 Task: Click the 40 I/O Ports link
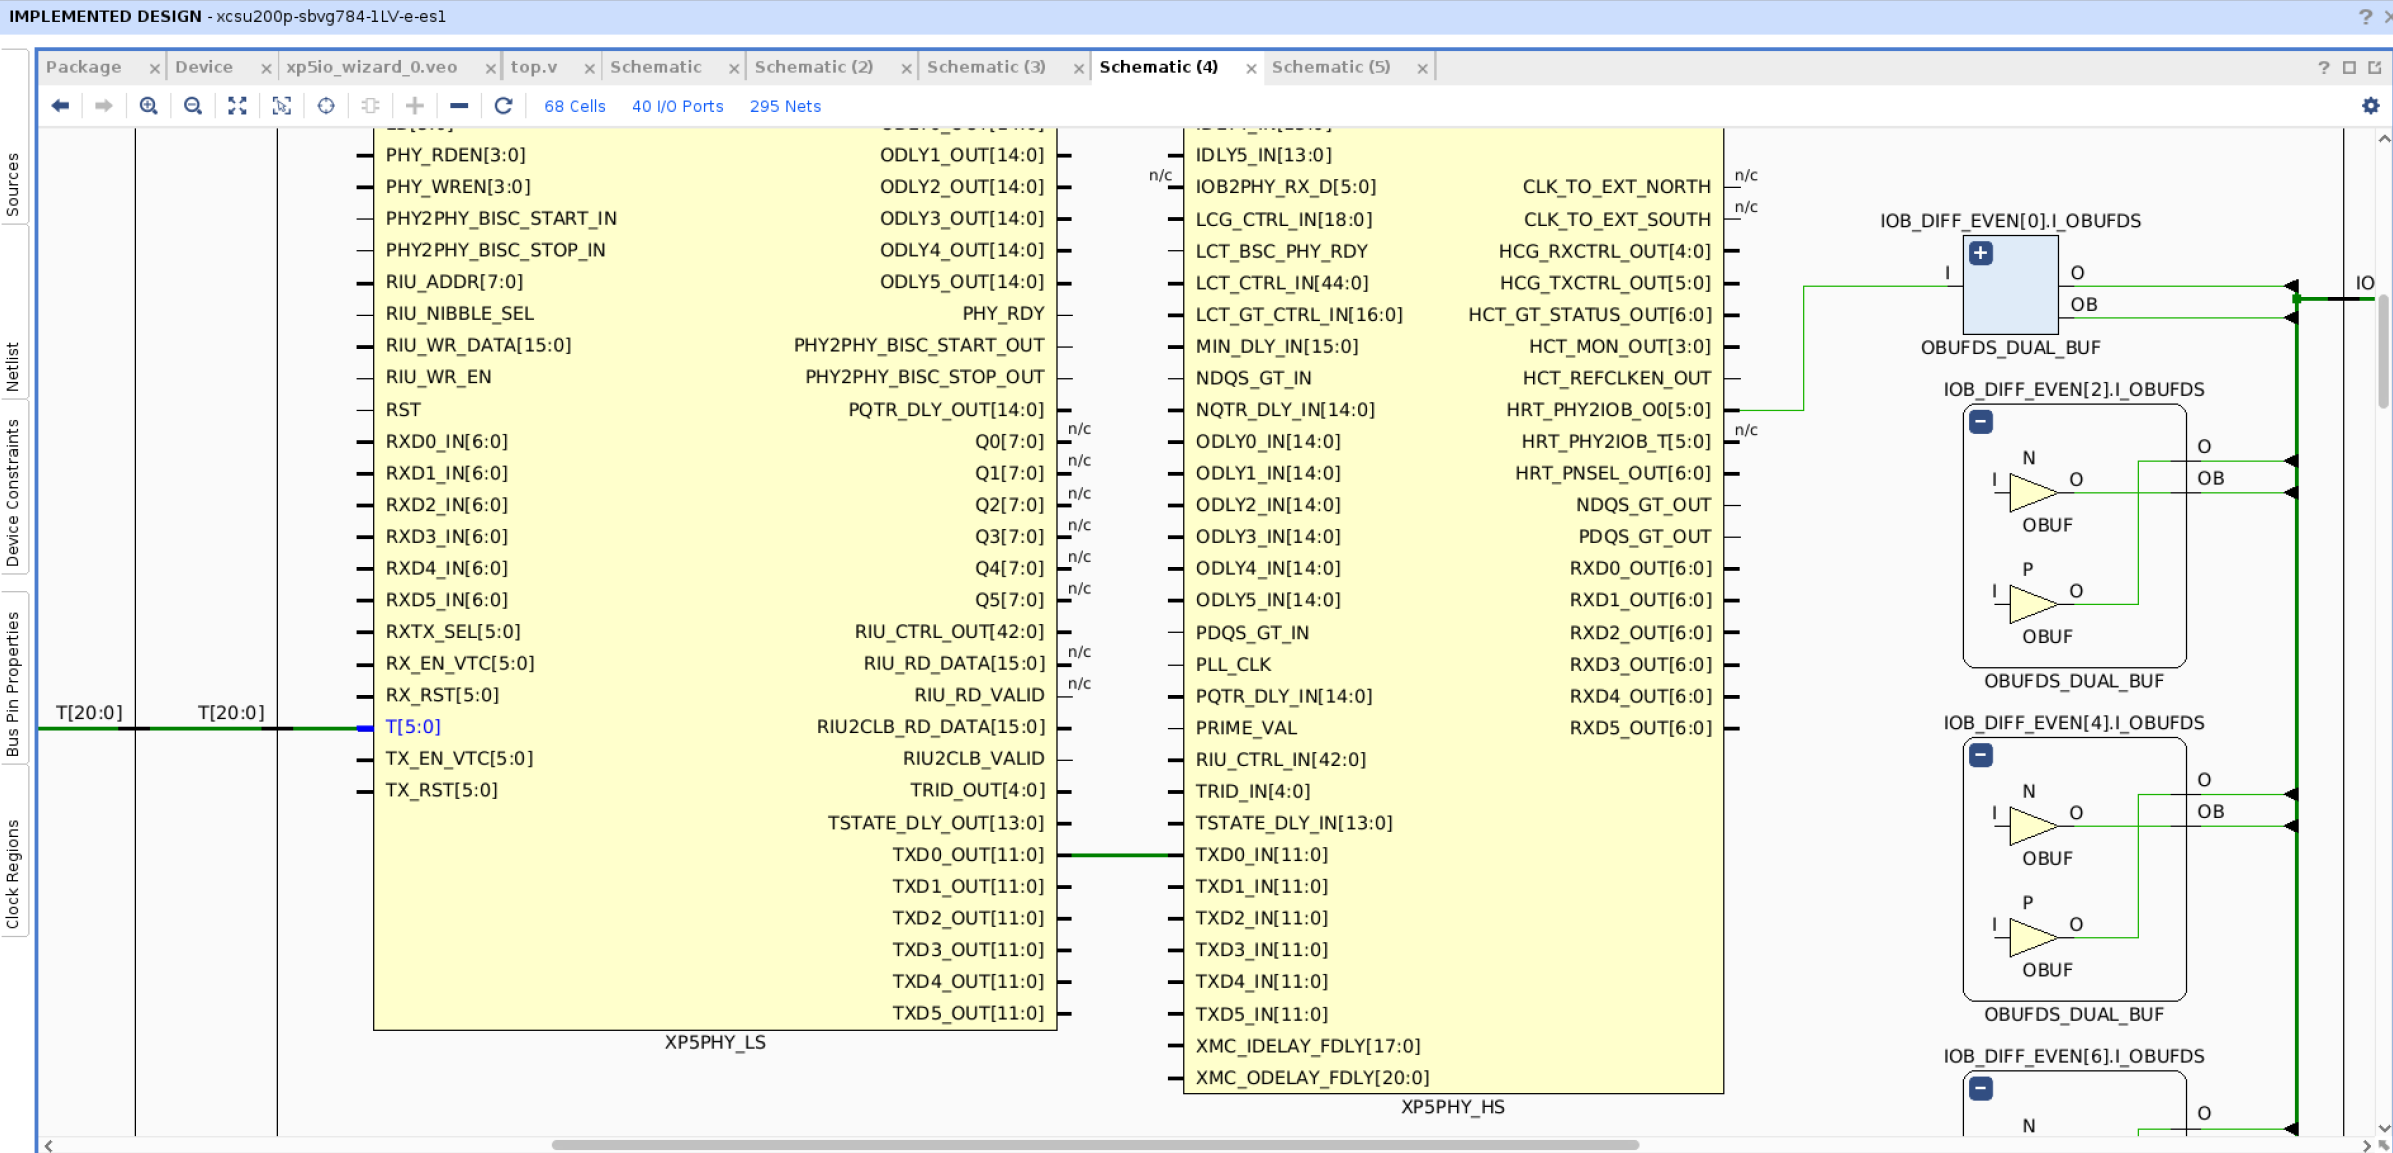(x=677, y=106)
